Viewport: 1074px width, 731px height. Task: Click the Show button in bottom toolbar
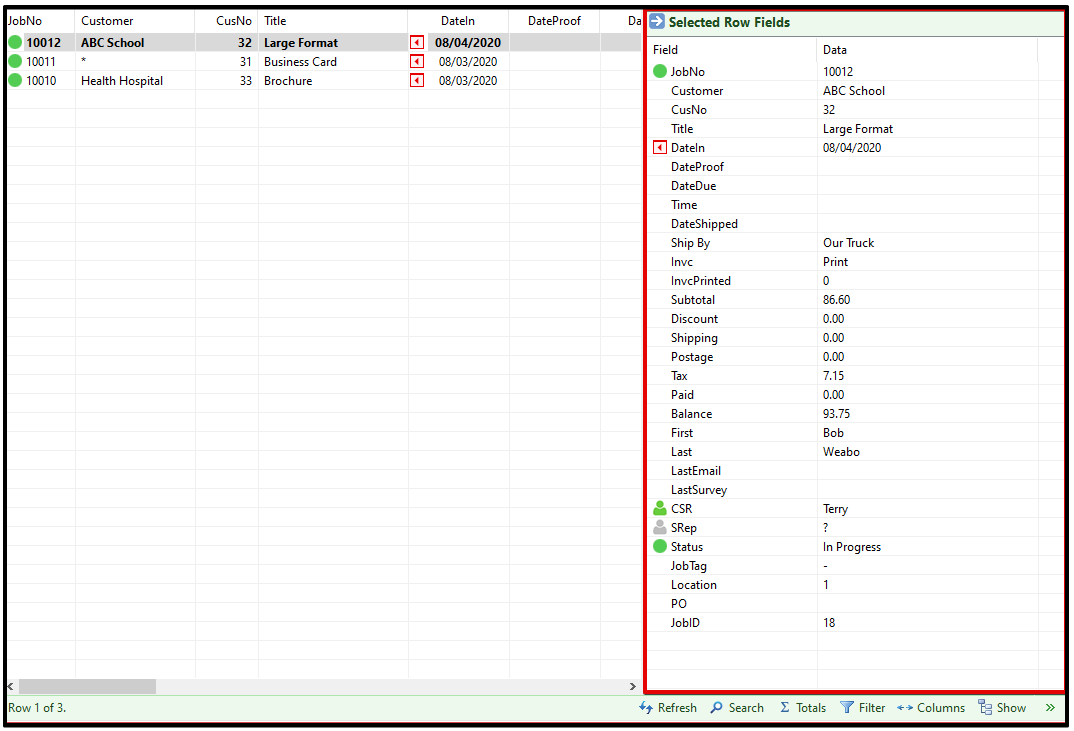coord(1002,708)
